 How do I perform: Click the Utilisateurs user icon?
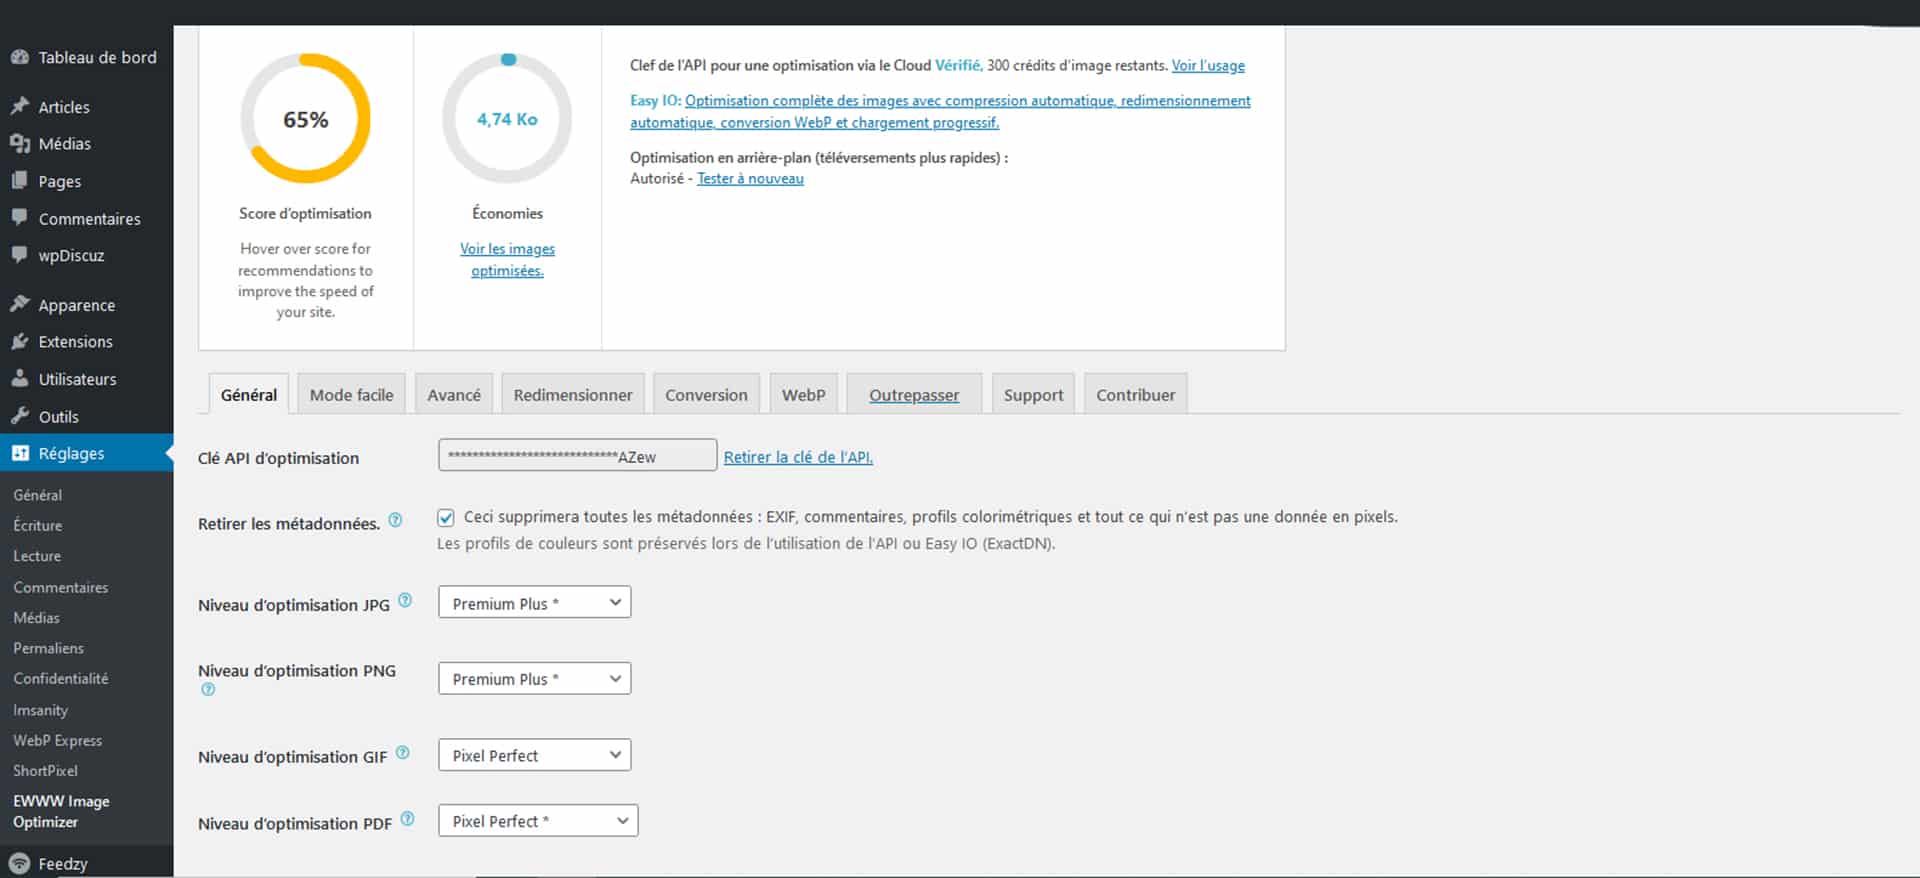[19, 379]
